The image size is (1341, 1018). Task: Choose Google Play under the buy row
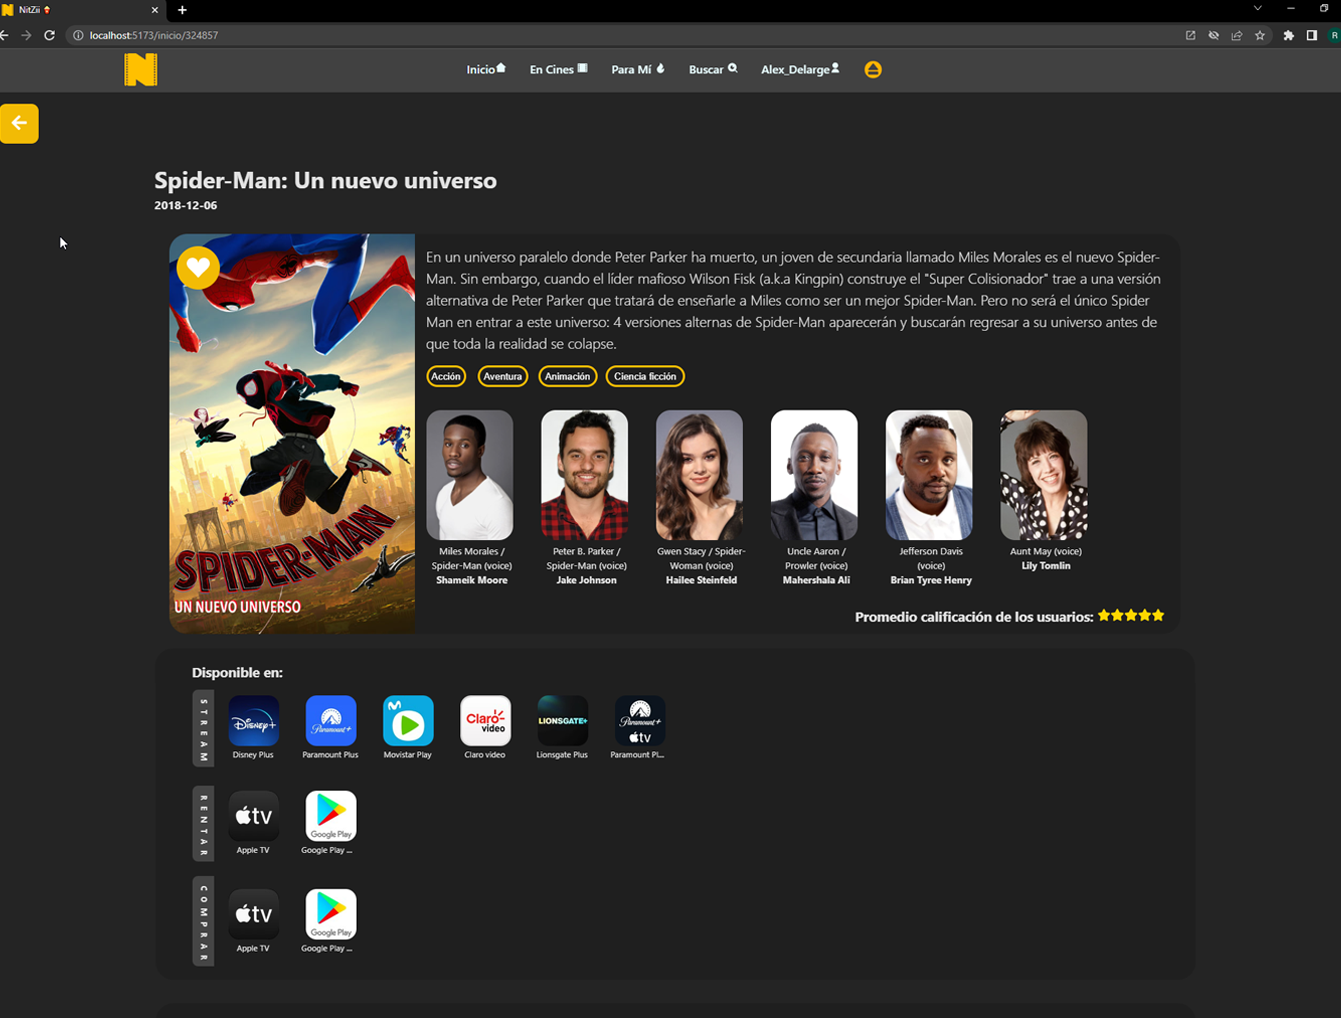pos(330,914)
